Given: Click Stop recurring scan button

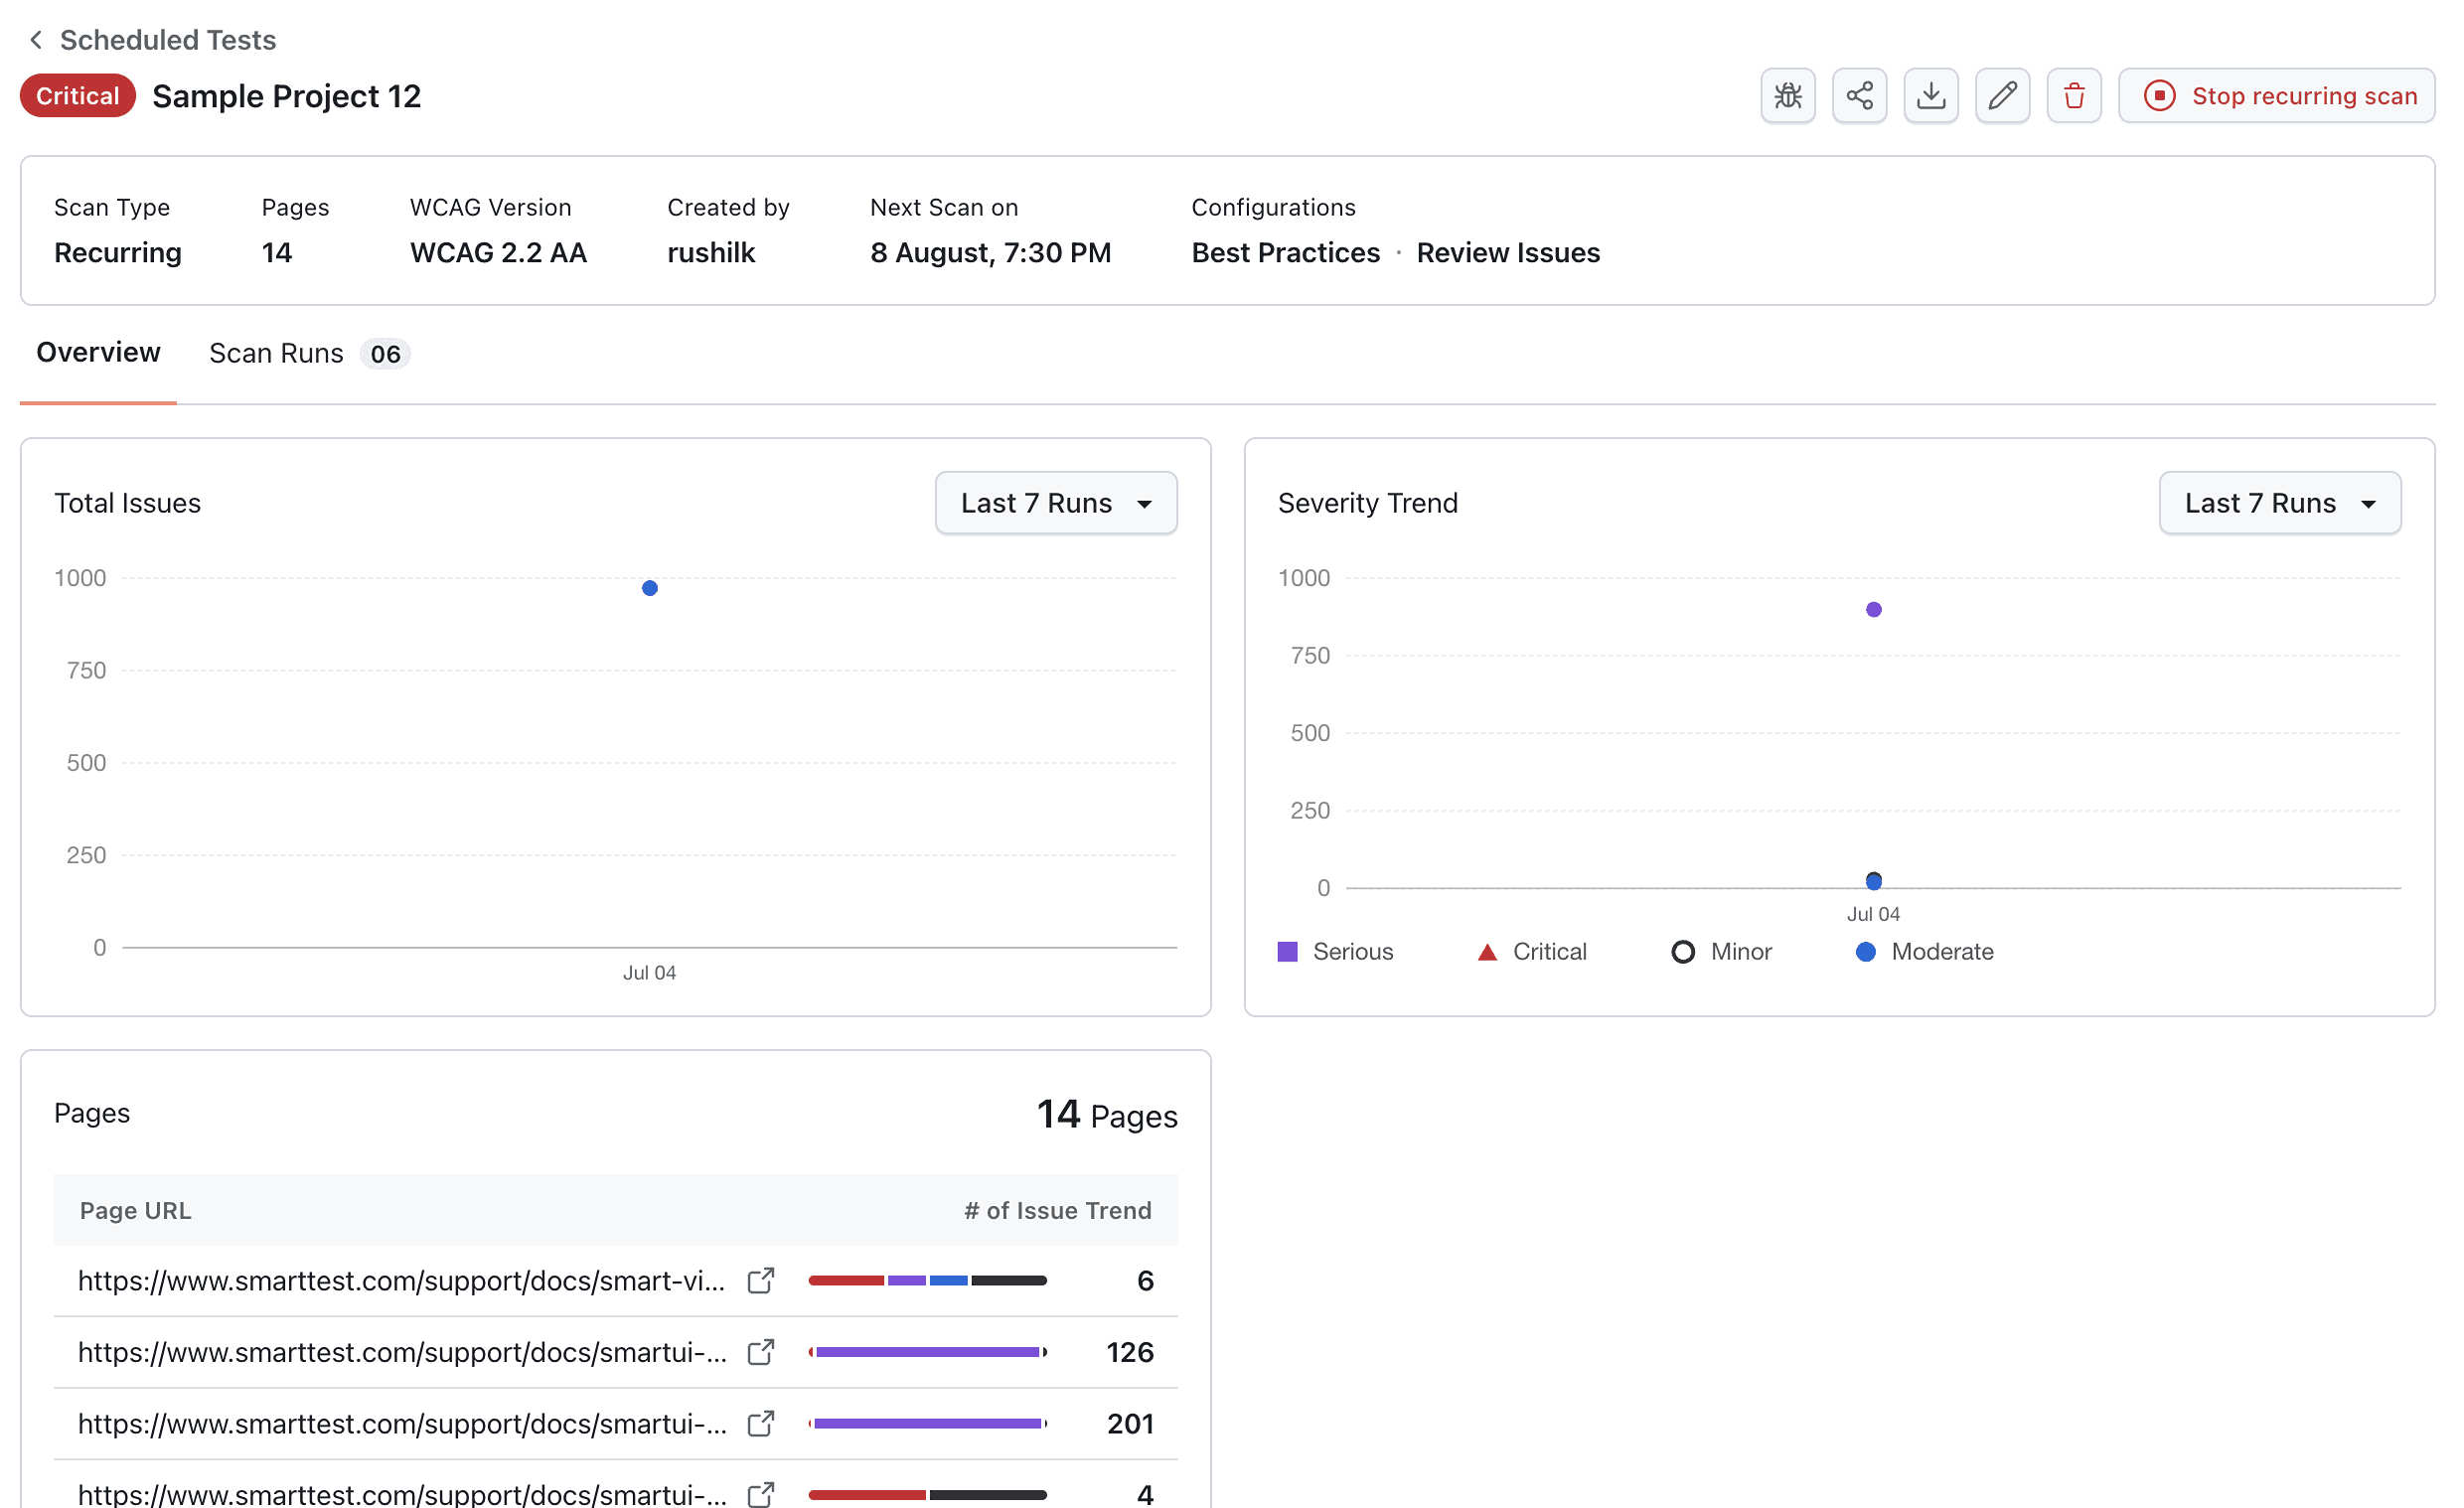Looking at the screenshot, I should click(x=2276, y=96).
